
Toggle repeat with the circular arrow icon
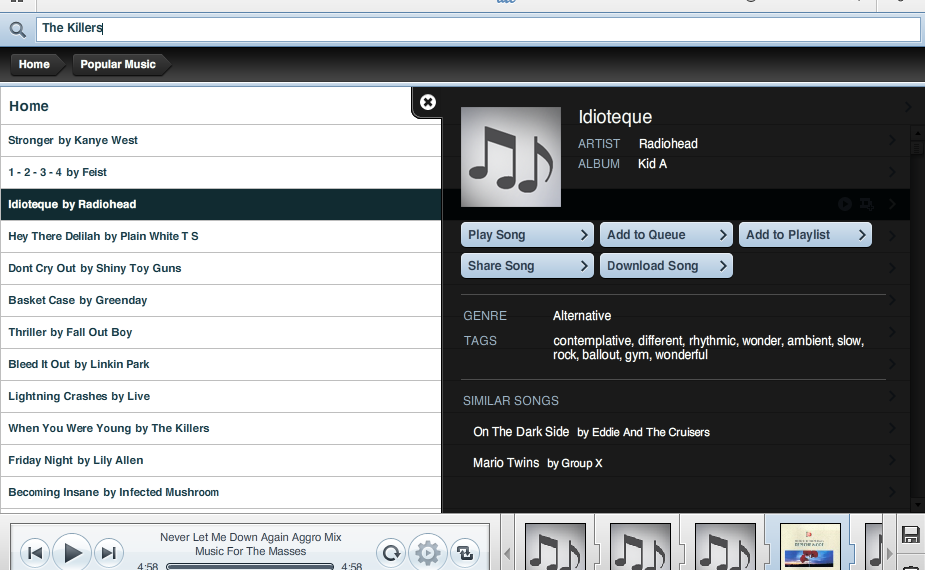[x=391, y=553]
